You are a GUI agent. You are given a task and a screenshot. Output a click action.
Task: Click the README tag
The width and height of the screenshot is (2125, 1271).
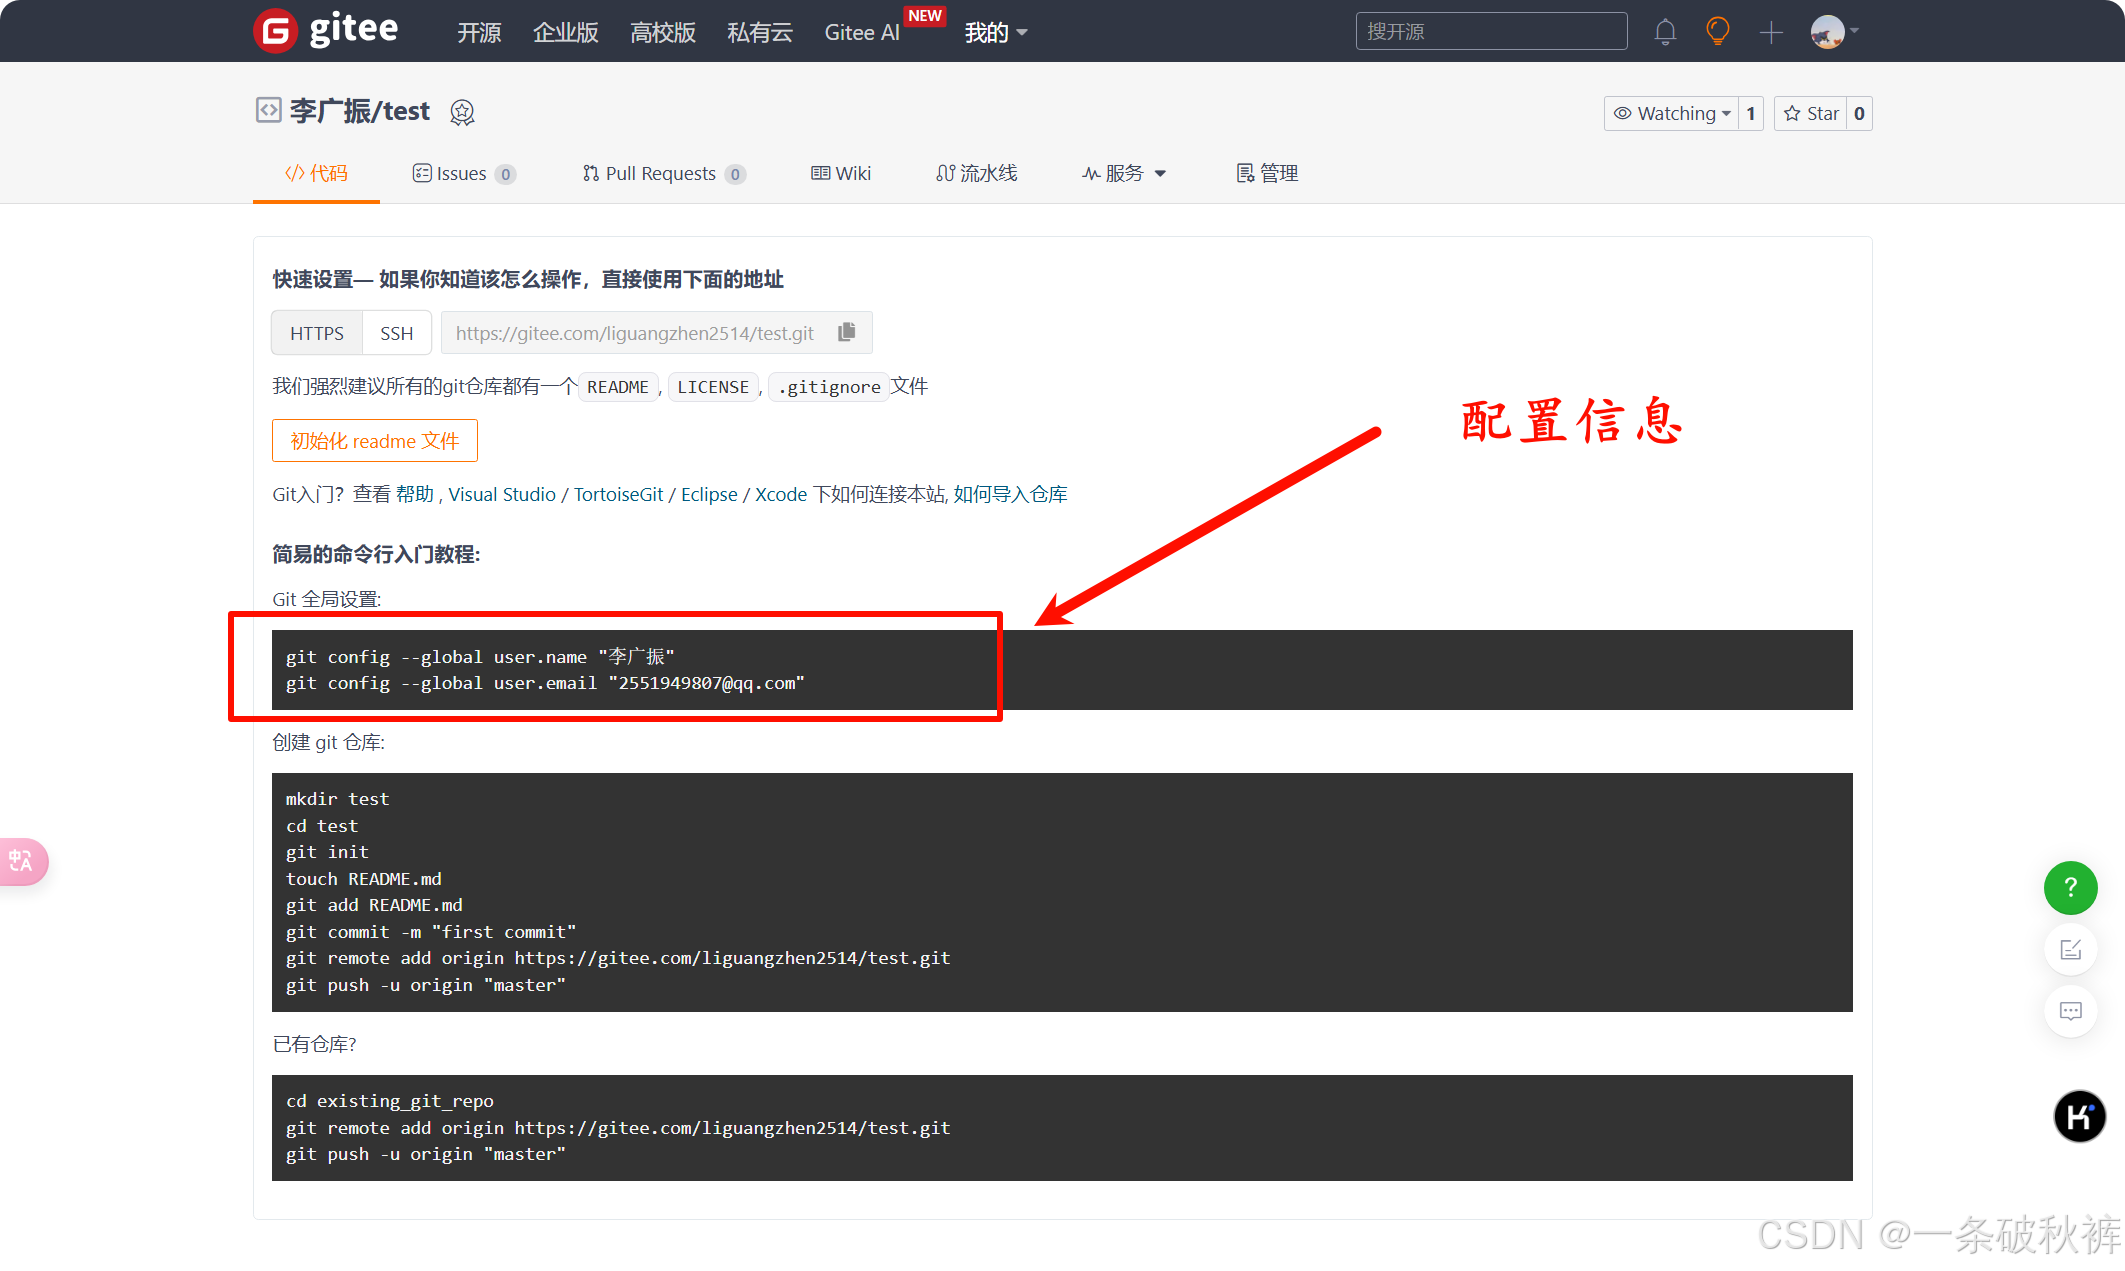(618, 387)
